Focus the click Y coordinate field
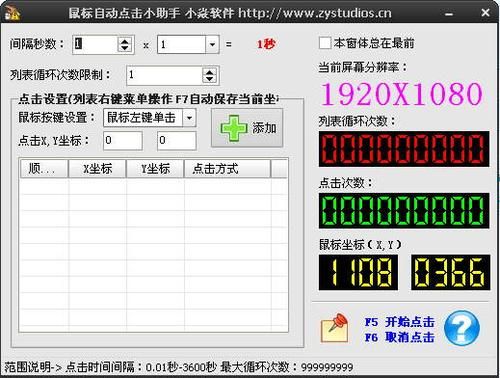Viewport: 500px width, 378px height. [177, 140]
